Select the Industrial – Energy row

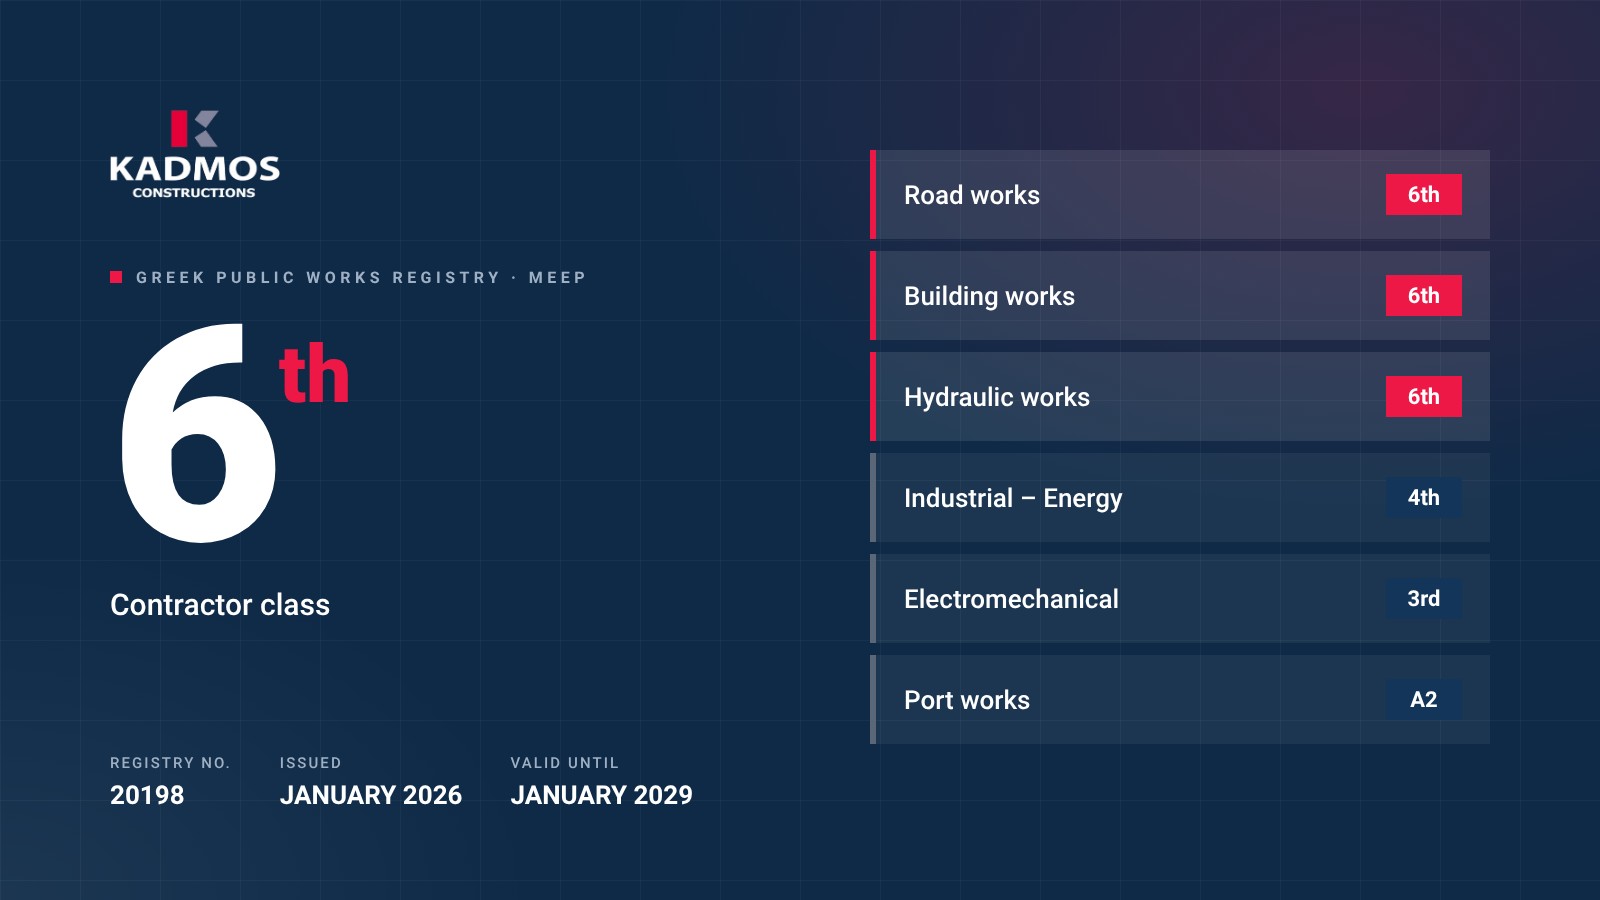1180,498
